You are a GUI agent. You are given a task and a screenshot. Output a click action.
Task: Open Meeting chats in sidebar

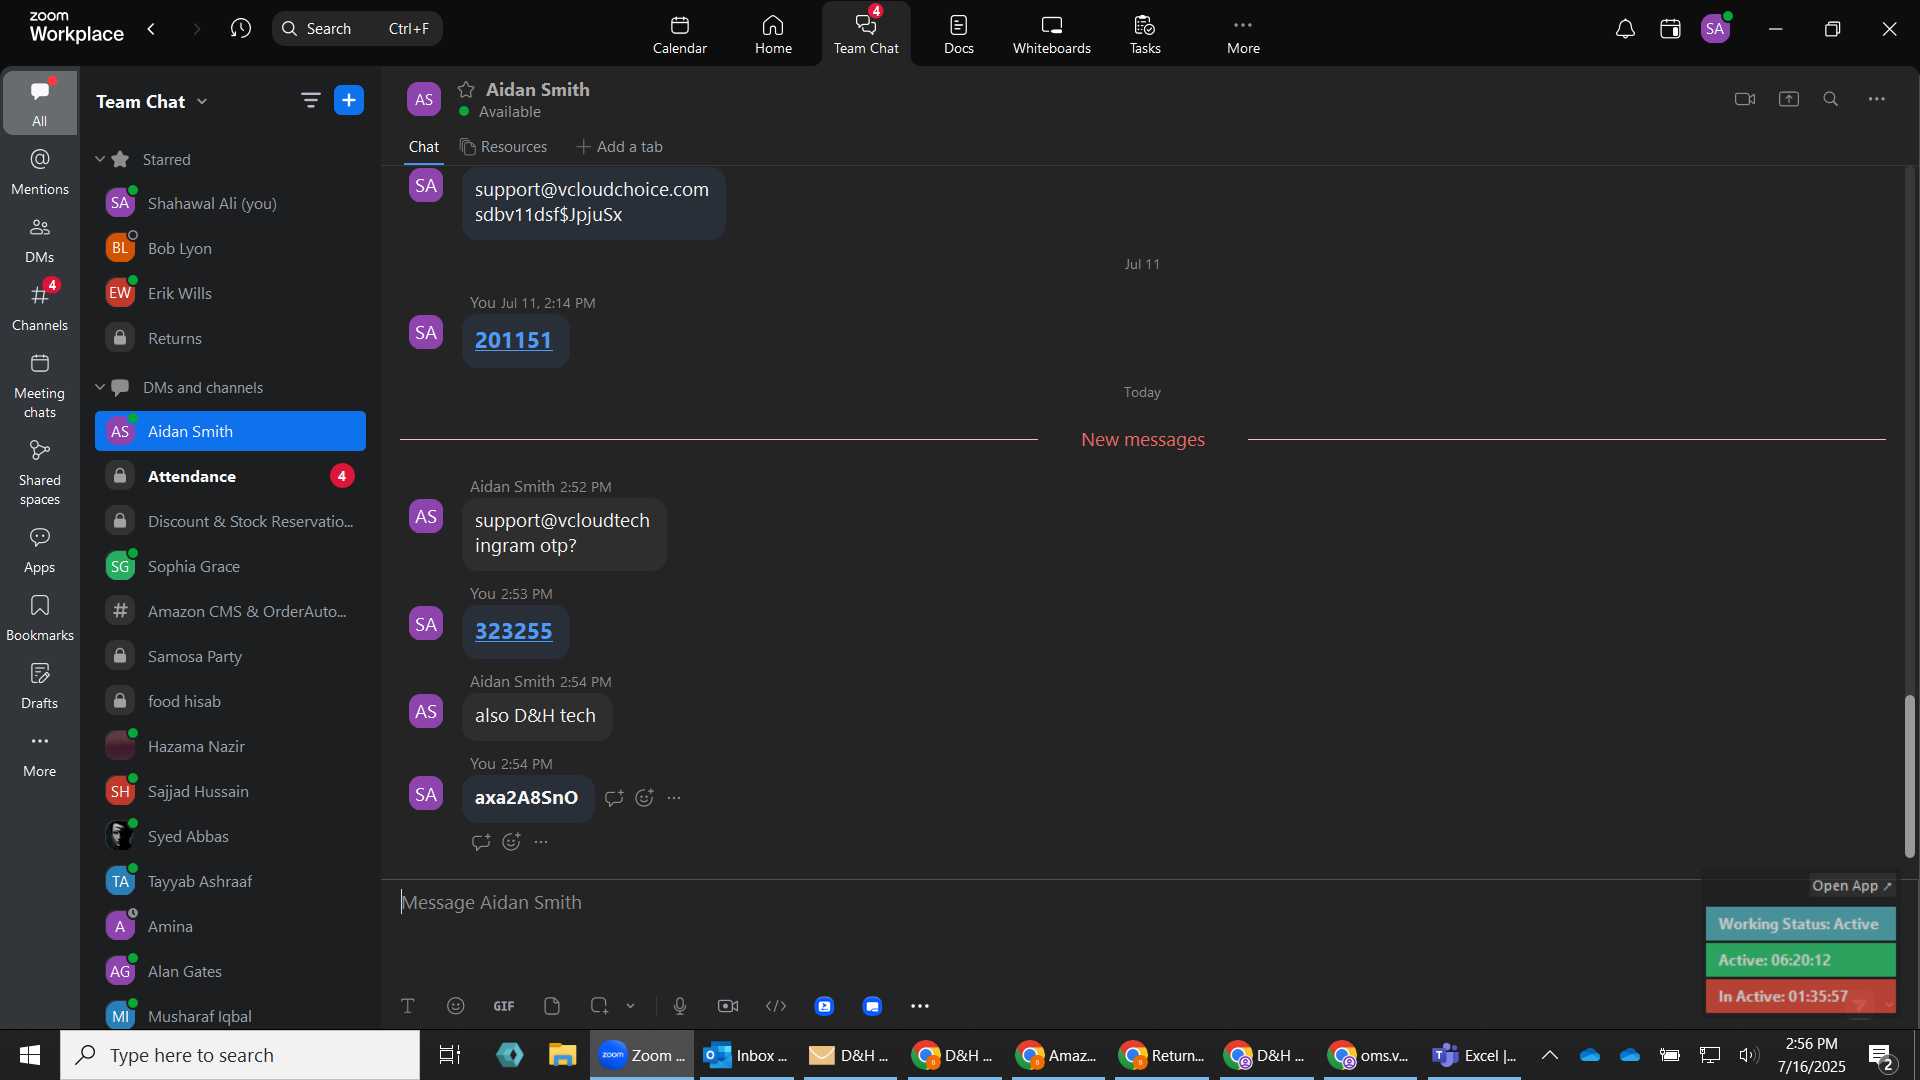40,386
